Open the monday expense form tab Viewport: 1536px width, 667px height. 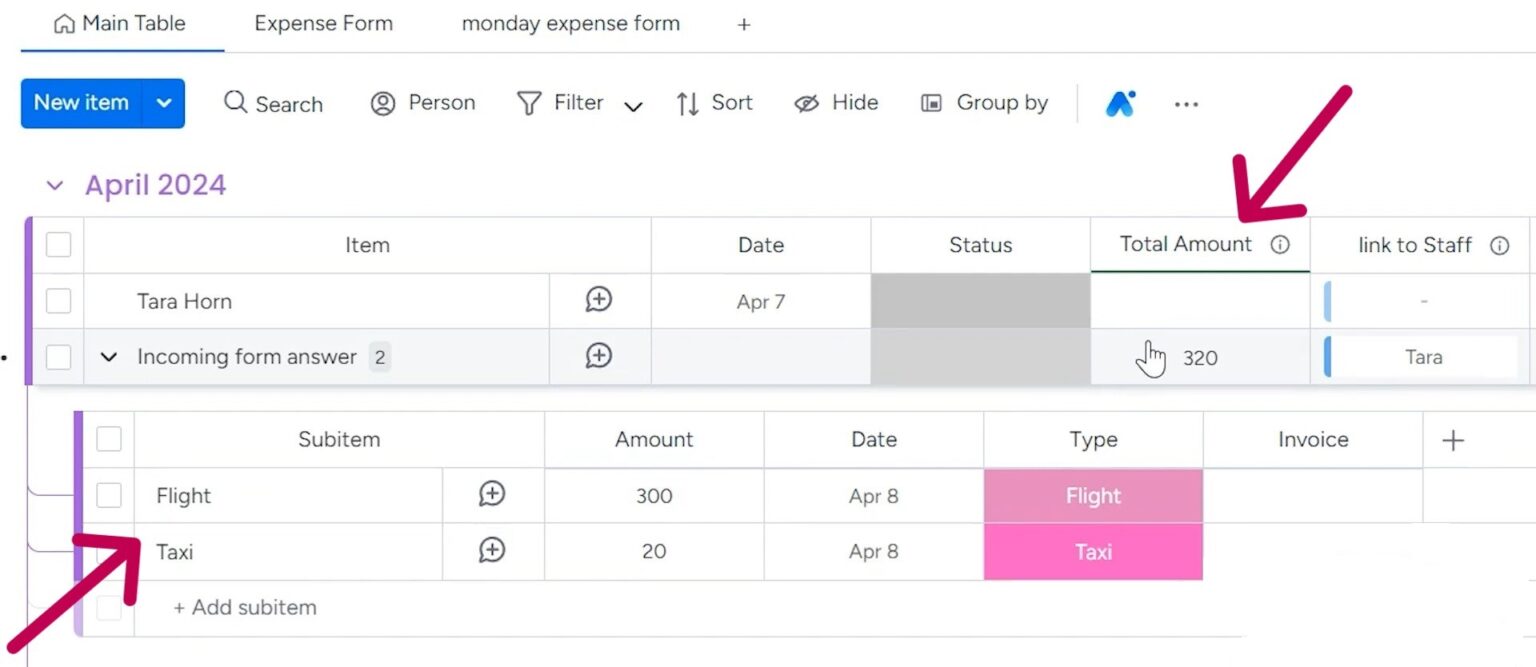click(x=570, y=23)
